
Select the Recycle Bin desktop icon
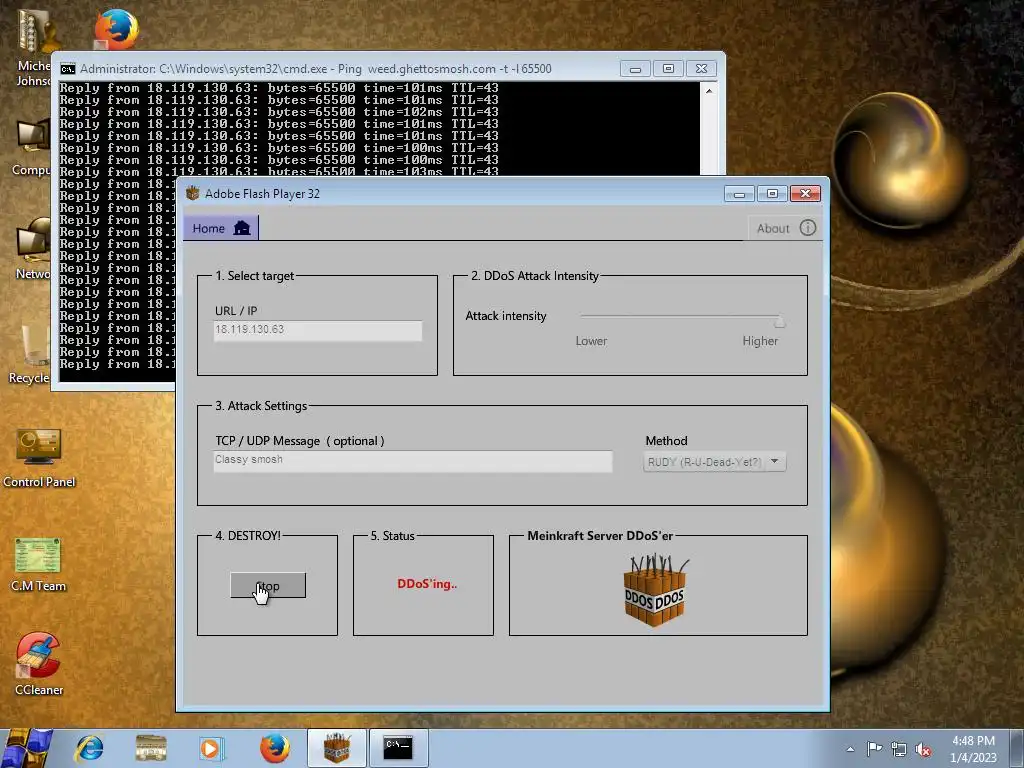point(29,355)
